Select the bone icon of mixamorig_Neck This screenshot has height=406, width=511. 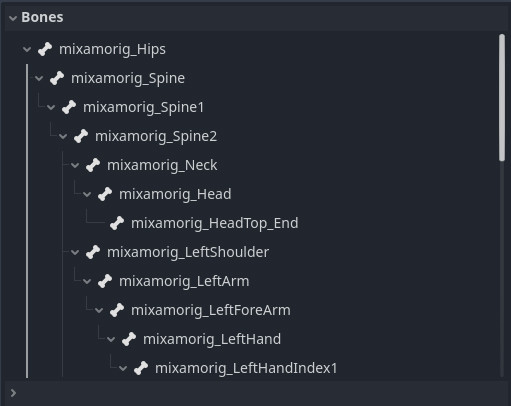point(93,165)
